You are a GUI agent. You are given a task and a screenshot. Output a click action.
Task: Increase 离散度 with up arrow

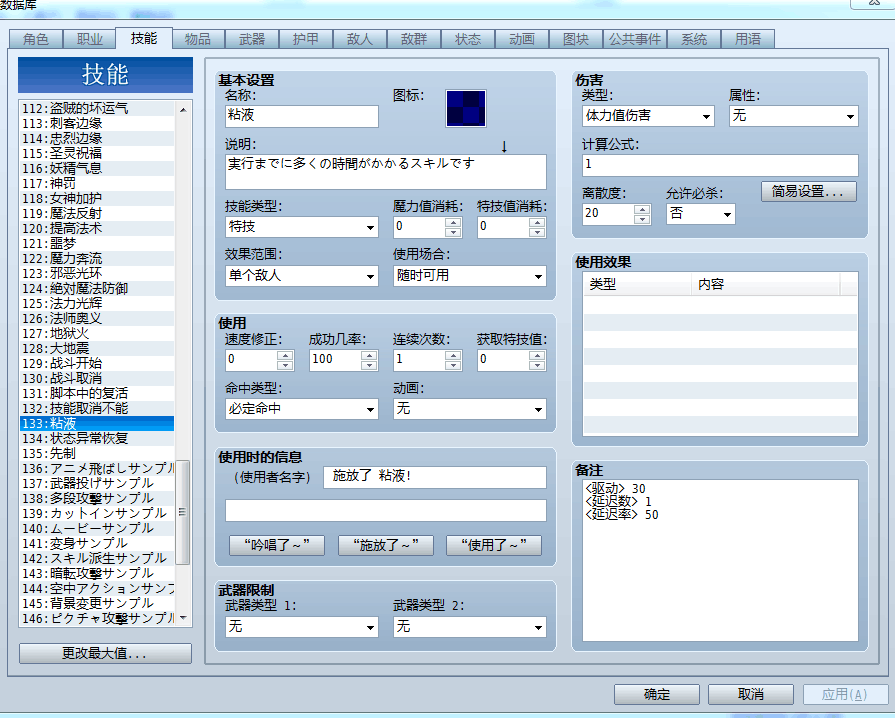(x=642, y=209)
